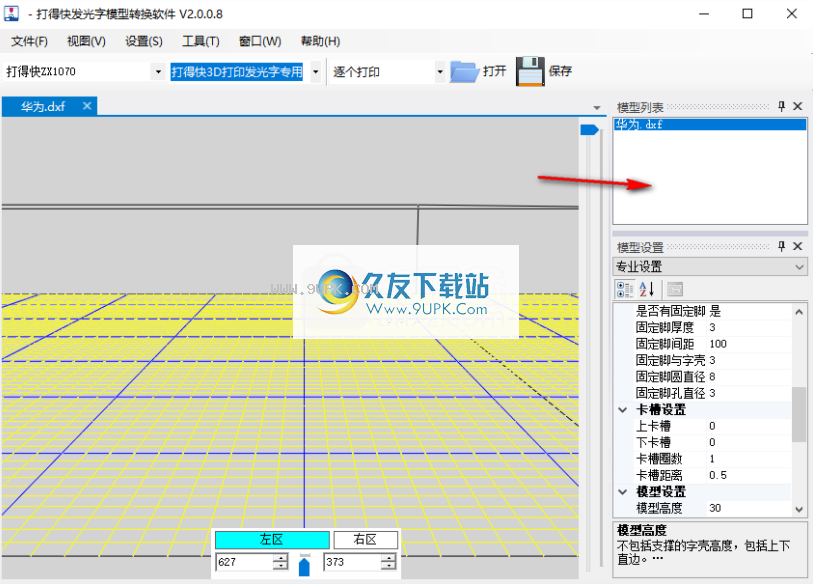Close the 模型设置 panel

(x=798, y=246)
